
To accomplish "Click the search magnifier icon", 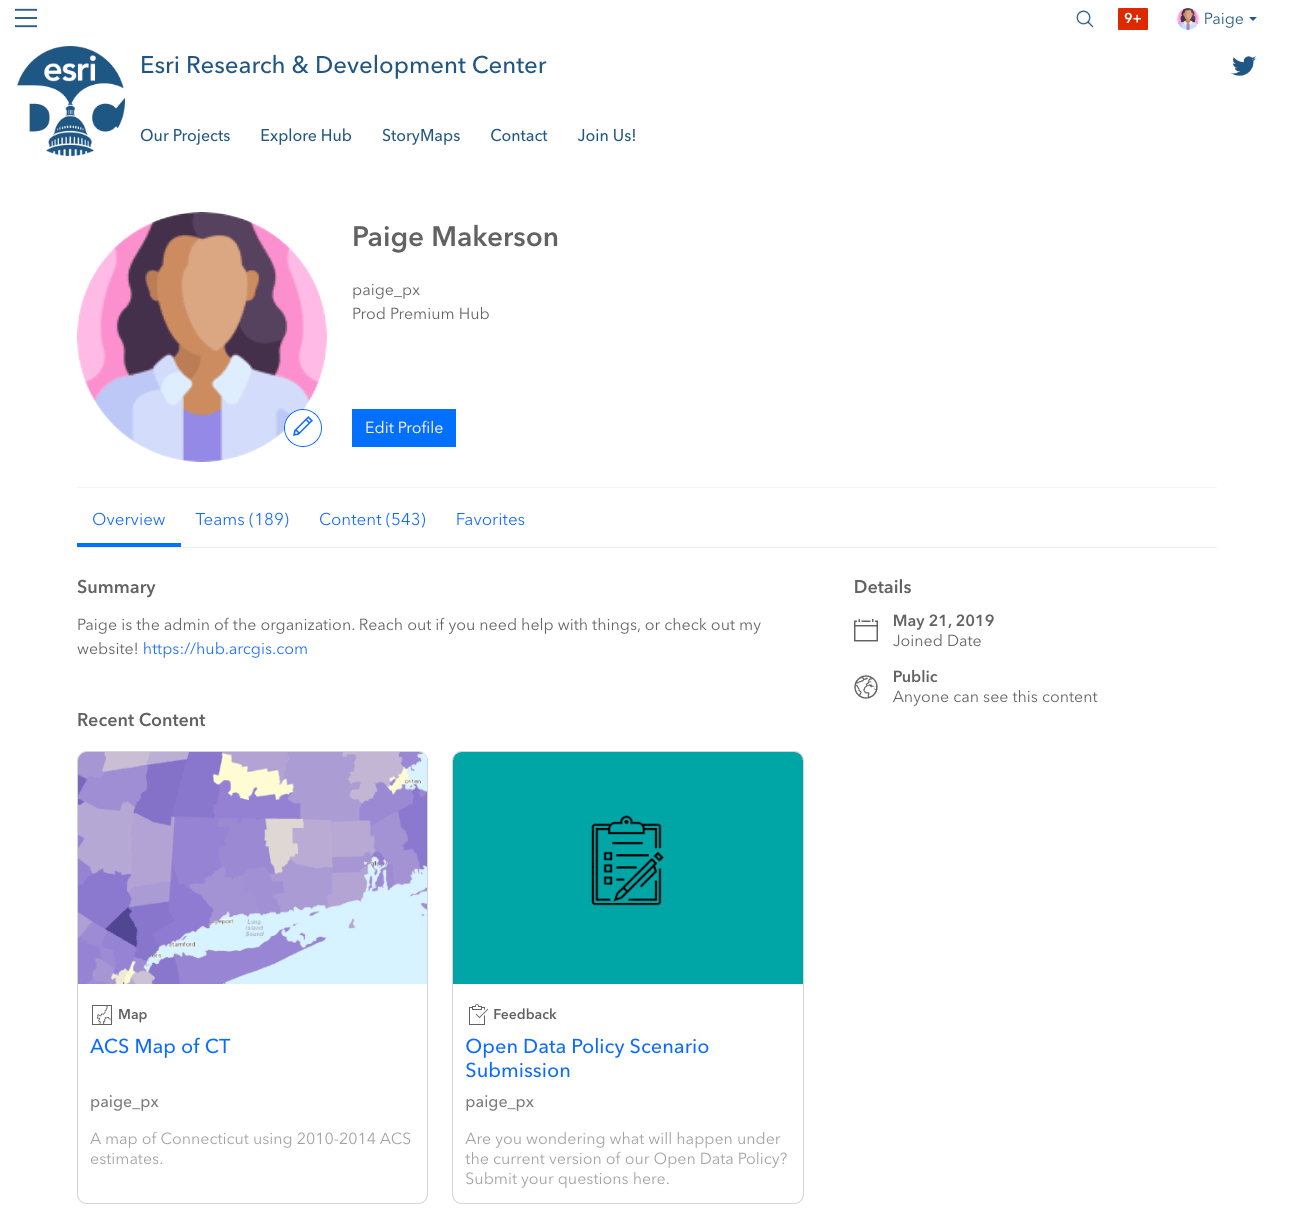I will [x=1084, y=19].
